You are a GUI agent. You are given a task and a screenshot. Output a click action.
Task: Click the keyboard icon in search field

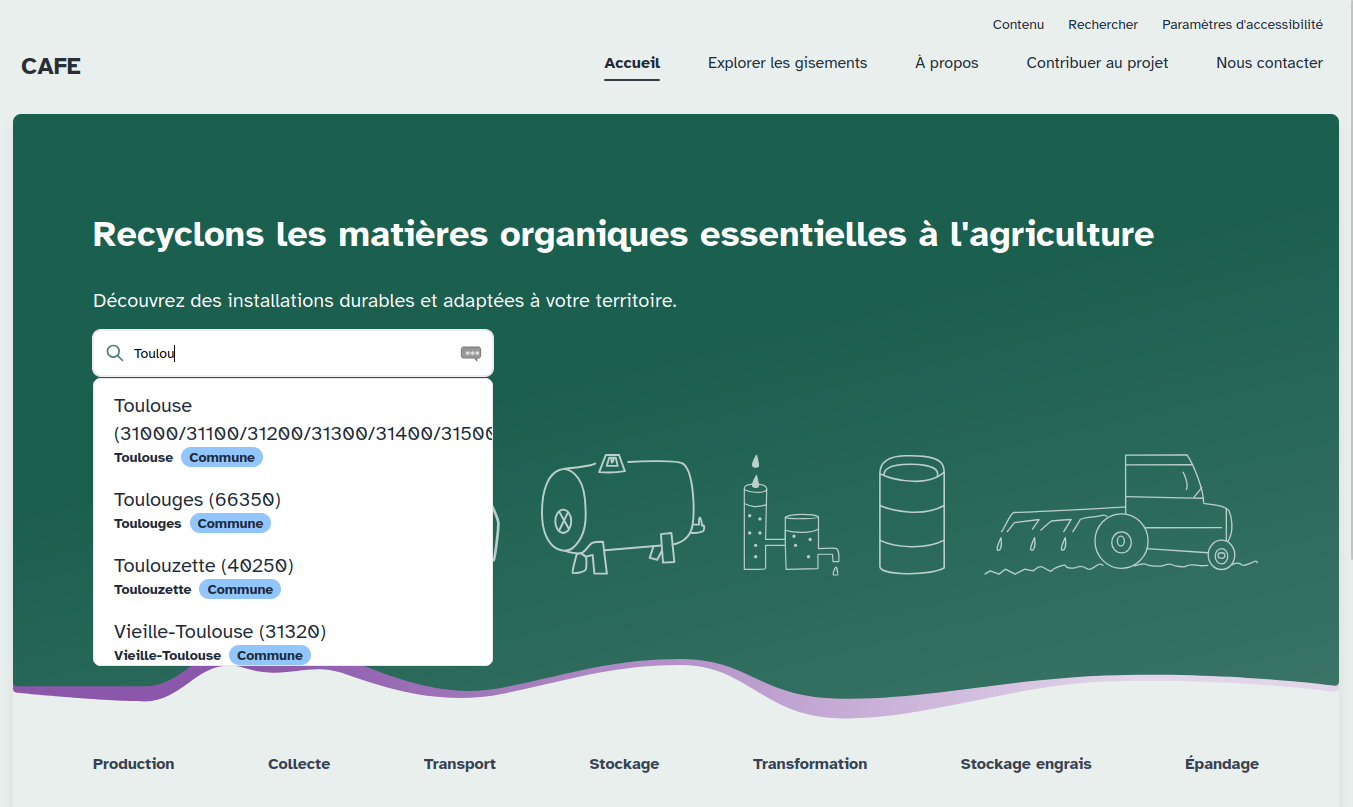pos(471,353)
